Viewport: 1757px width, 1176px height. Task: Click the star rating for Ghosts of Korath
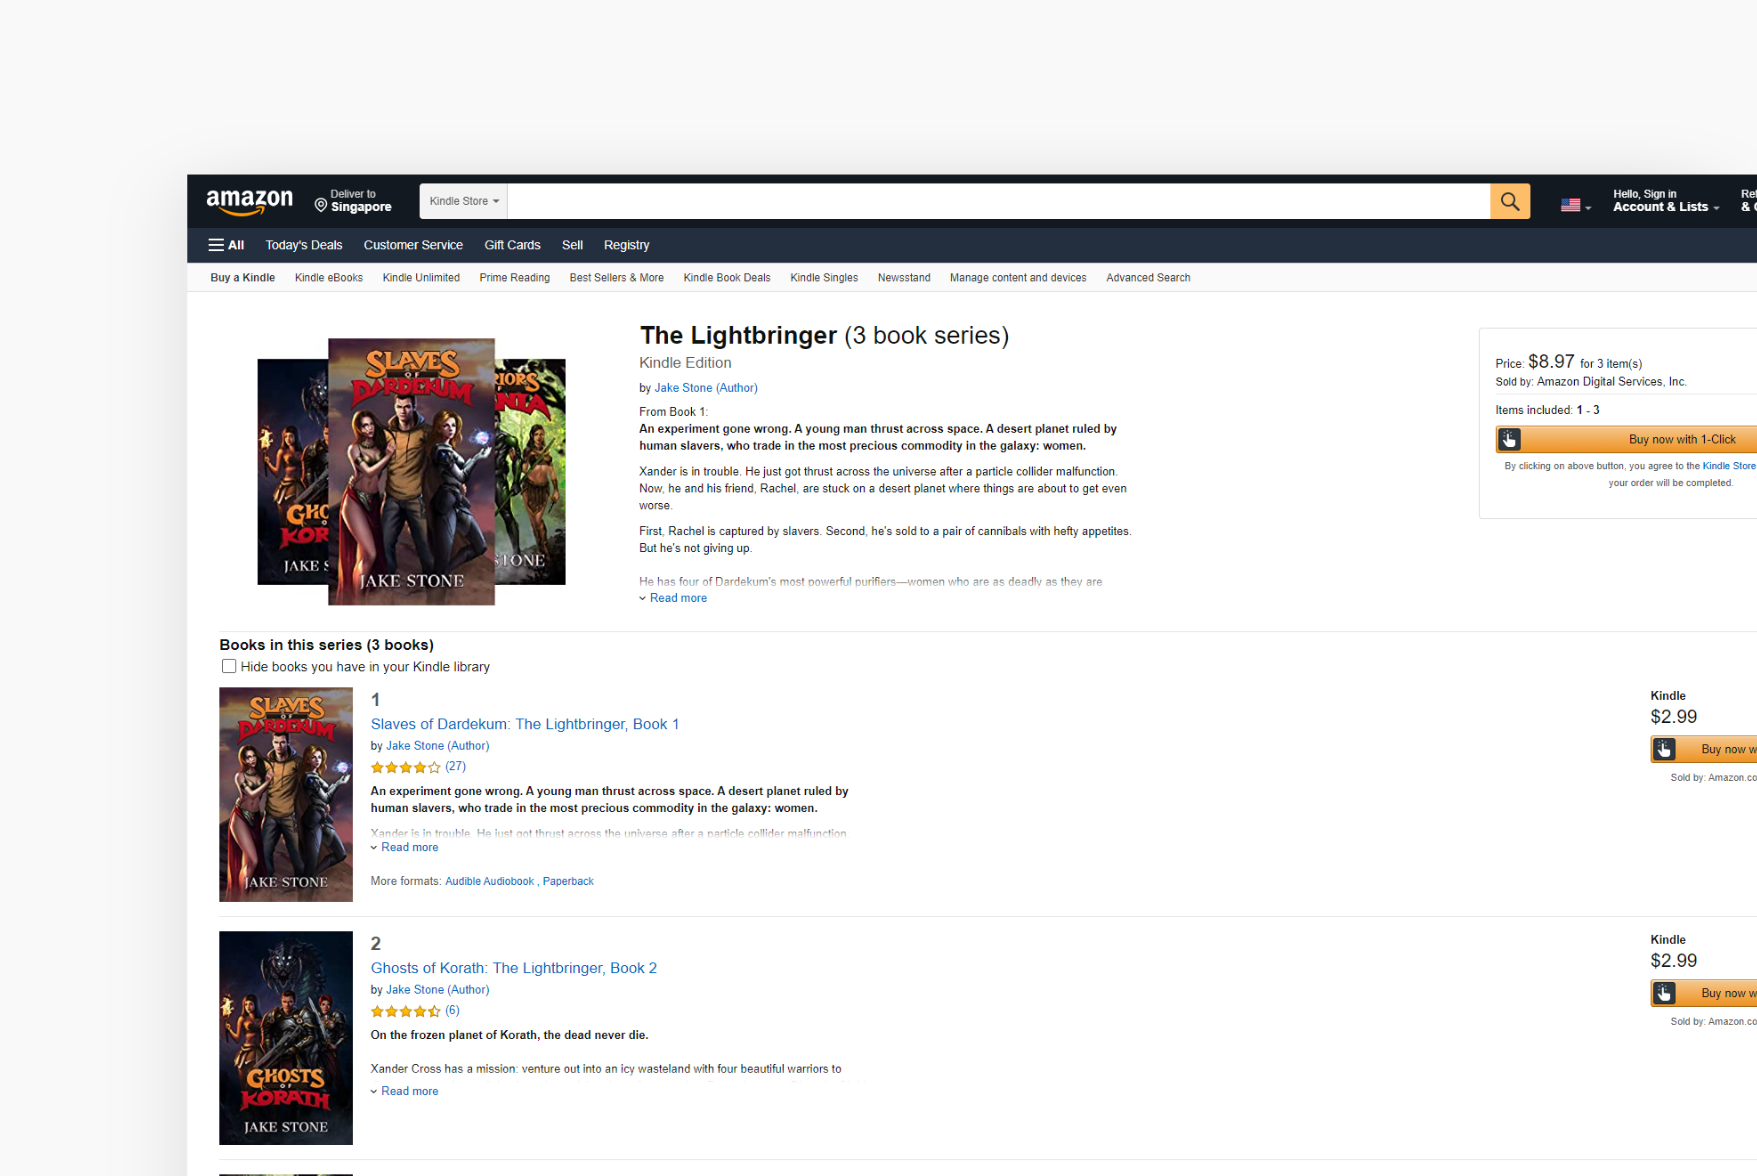pos(405,1012)
